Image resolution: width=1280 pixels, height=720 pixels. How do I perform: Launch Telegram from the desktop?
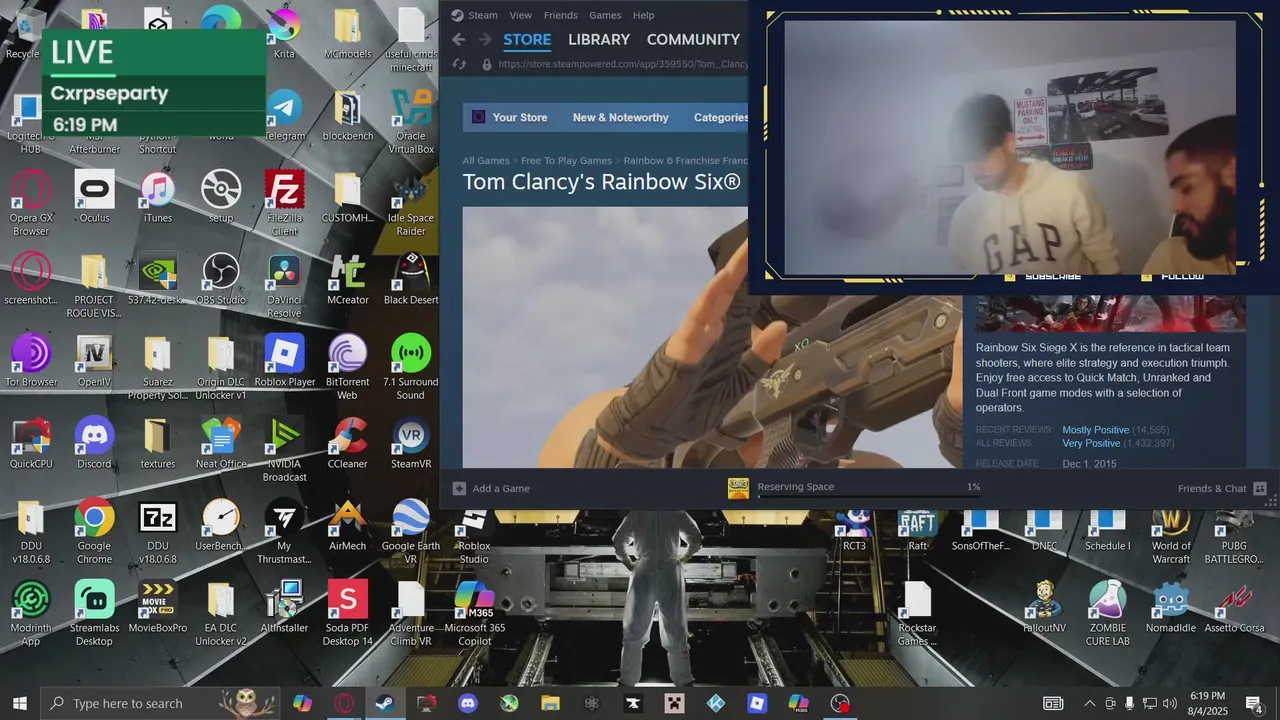tap(284, 116)
